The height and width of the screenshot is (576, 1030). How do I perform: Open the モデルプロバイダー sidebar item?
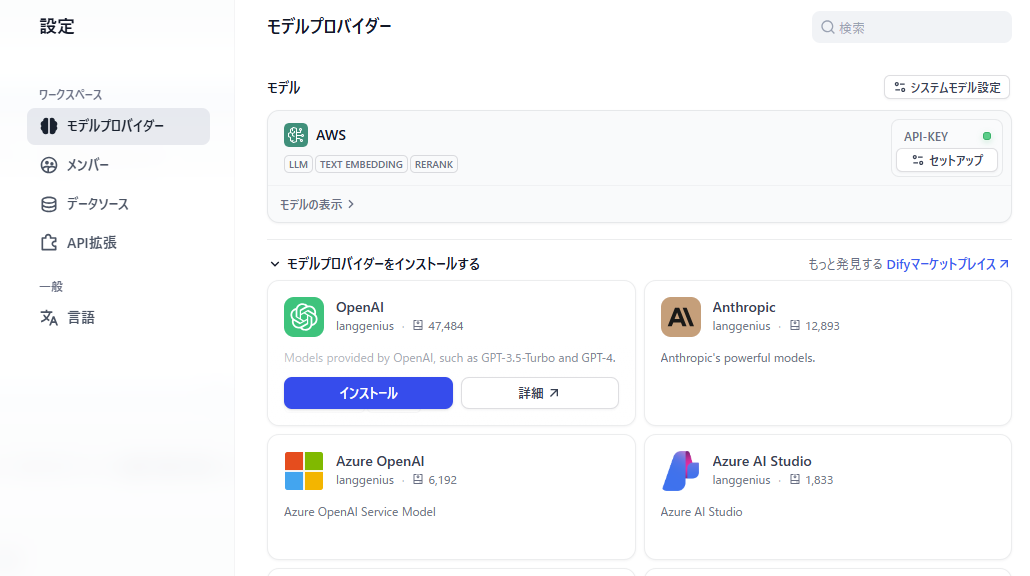coord(118,126)
